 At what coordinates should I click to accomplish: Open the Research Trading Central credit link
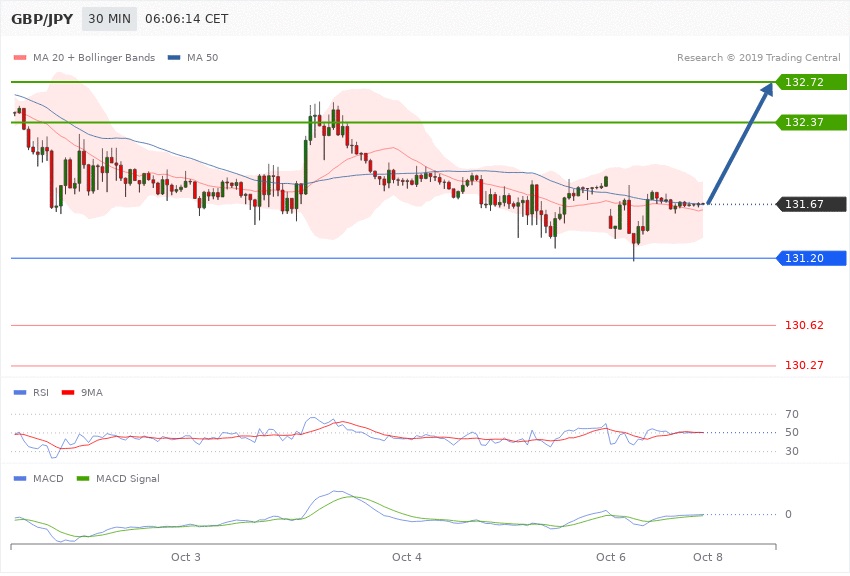[758, 57]
